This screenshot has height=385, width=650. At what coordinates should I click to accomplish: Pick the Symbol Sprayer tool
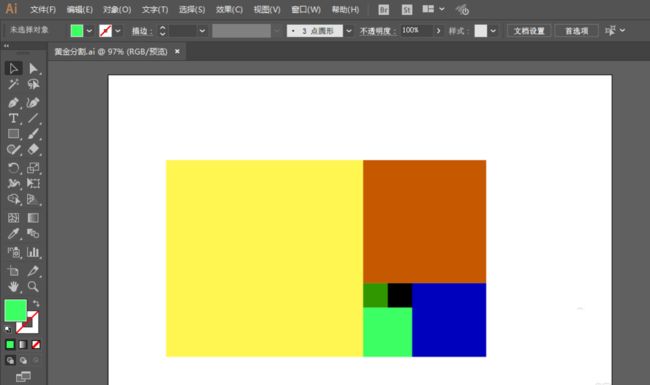point(13,252)
